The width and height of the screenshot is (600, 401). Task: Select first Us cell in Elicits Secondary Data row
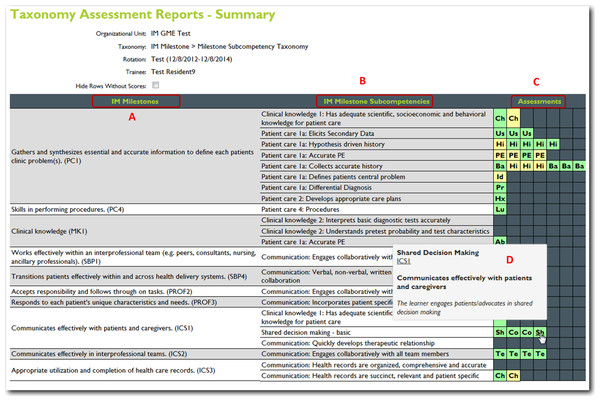point(500,133)
